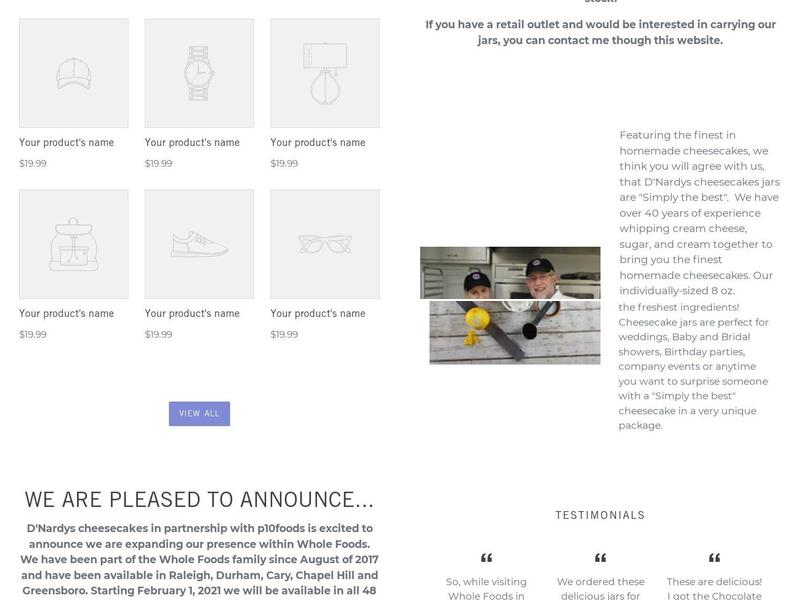This screenshot has width=800, height=600.
Task: Click the first testimonial quotation mark icon
Action: click(486, 558)
